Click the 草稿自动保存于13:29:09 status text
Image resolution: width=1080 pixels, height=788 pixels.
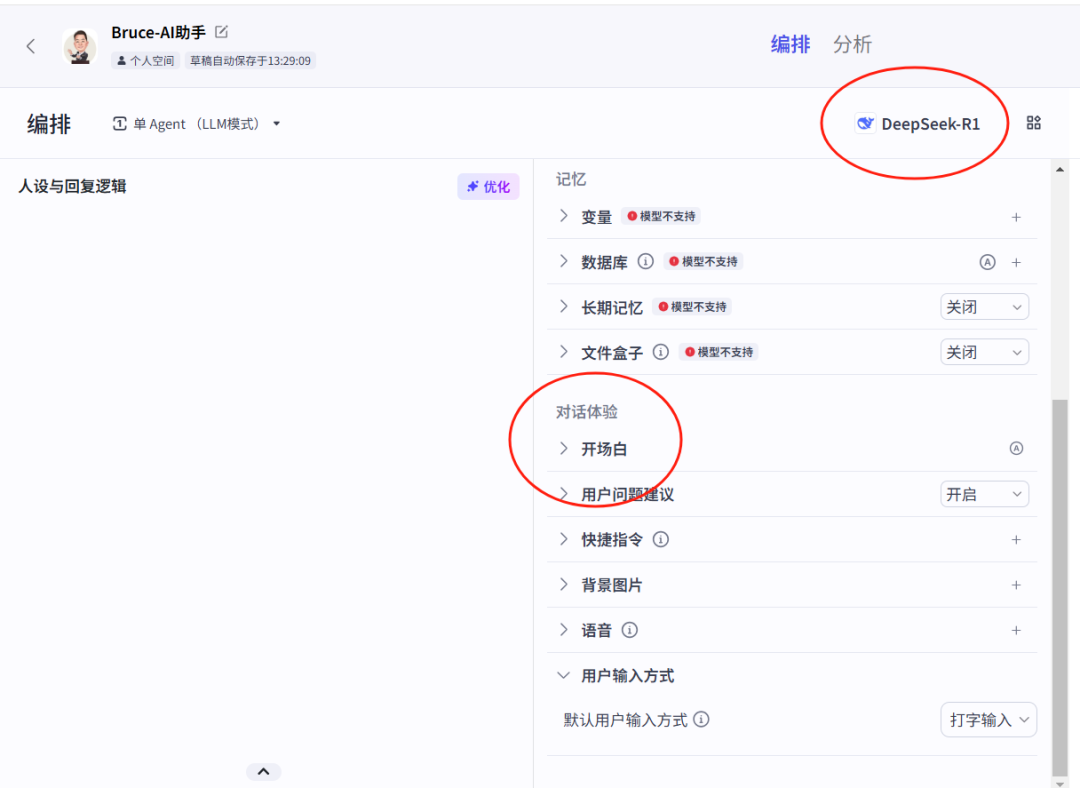tap(250, 61)
